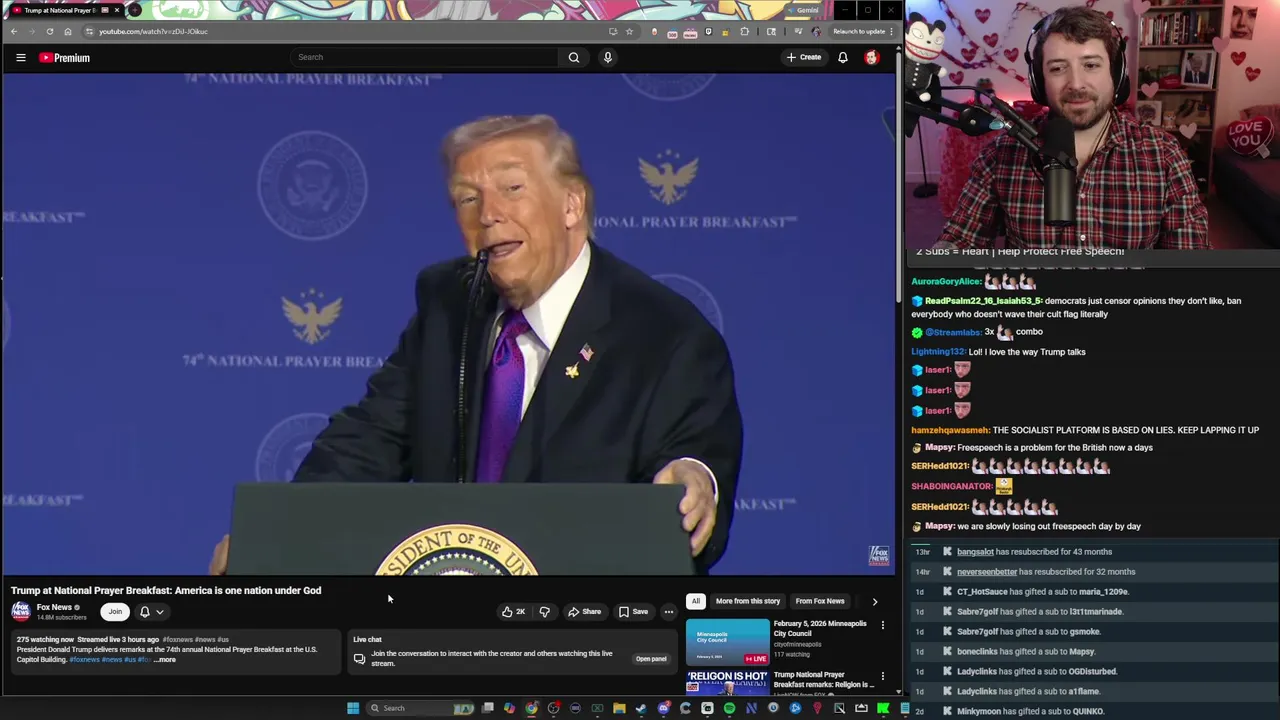This screenshot has width=1280, height=720.
Task: Open the Fox News channel avatar
Action: point(21,611)
